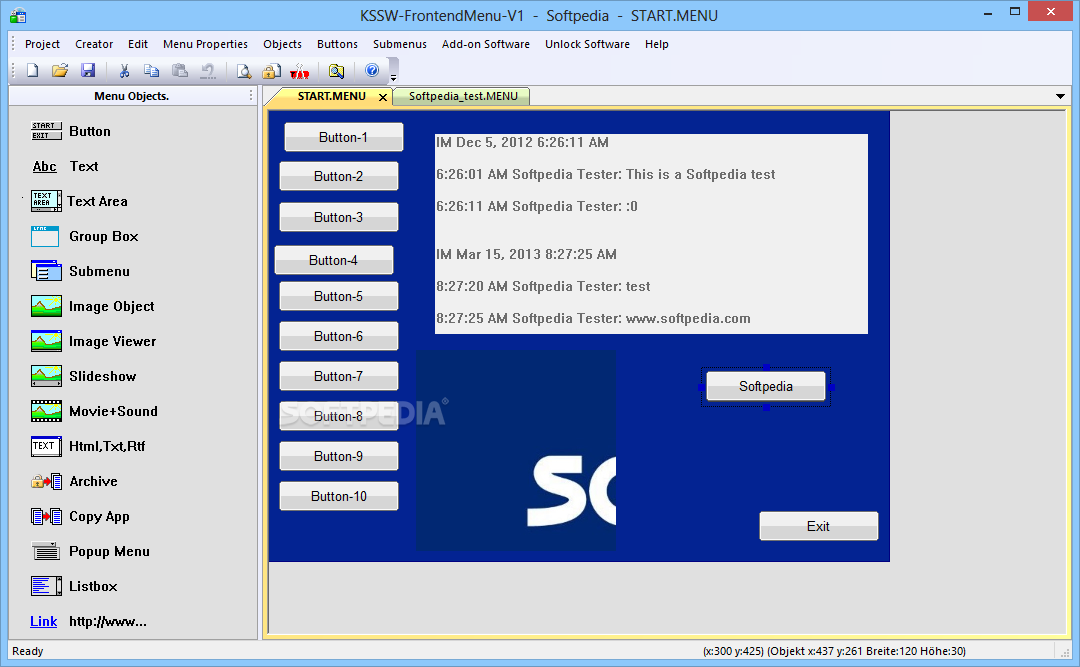This screenshot has height=667, width=1080.
Task: Click the Ready status text
Action: 28,651
